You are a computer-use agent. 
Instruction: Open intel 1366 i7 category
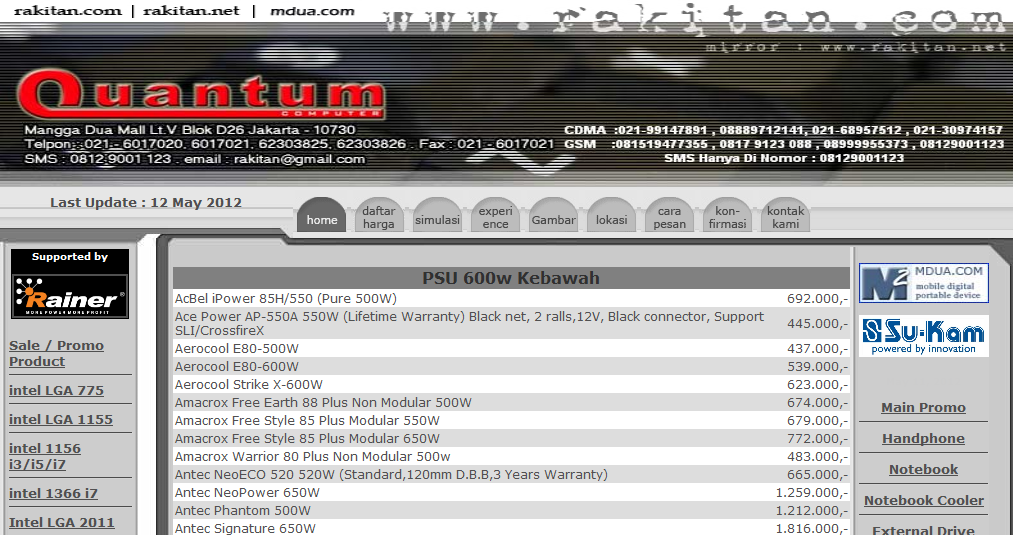[x=54, y=493]
